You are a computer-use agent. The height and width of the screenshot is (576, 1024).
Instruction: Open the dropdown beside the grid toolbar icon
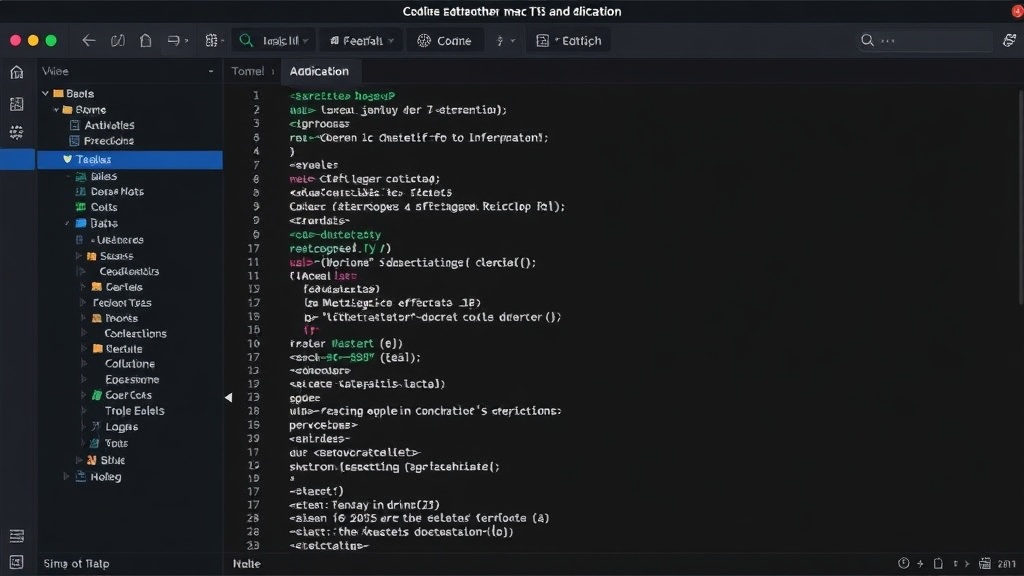pos(223,40)
